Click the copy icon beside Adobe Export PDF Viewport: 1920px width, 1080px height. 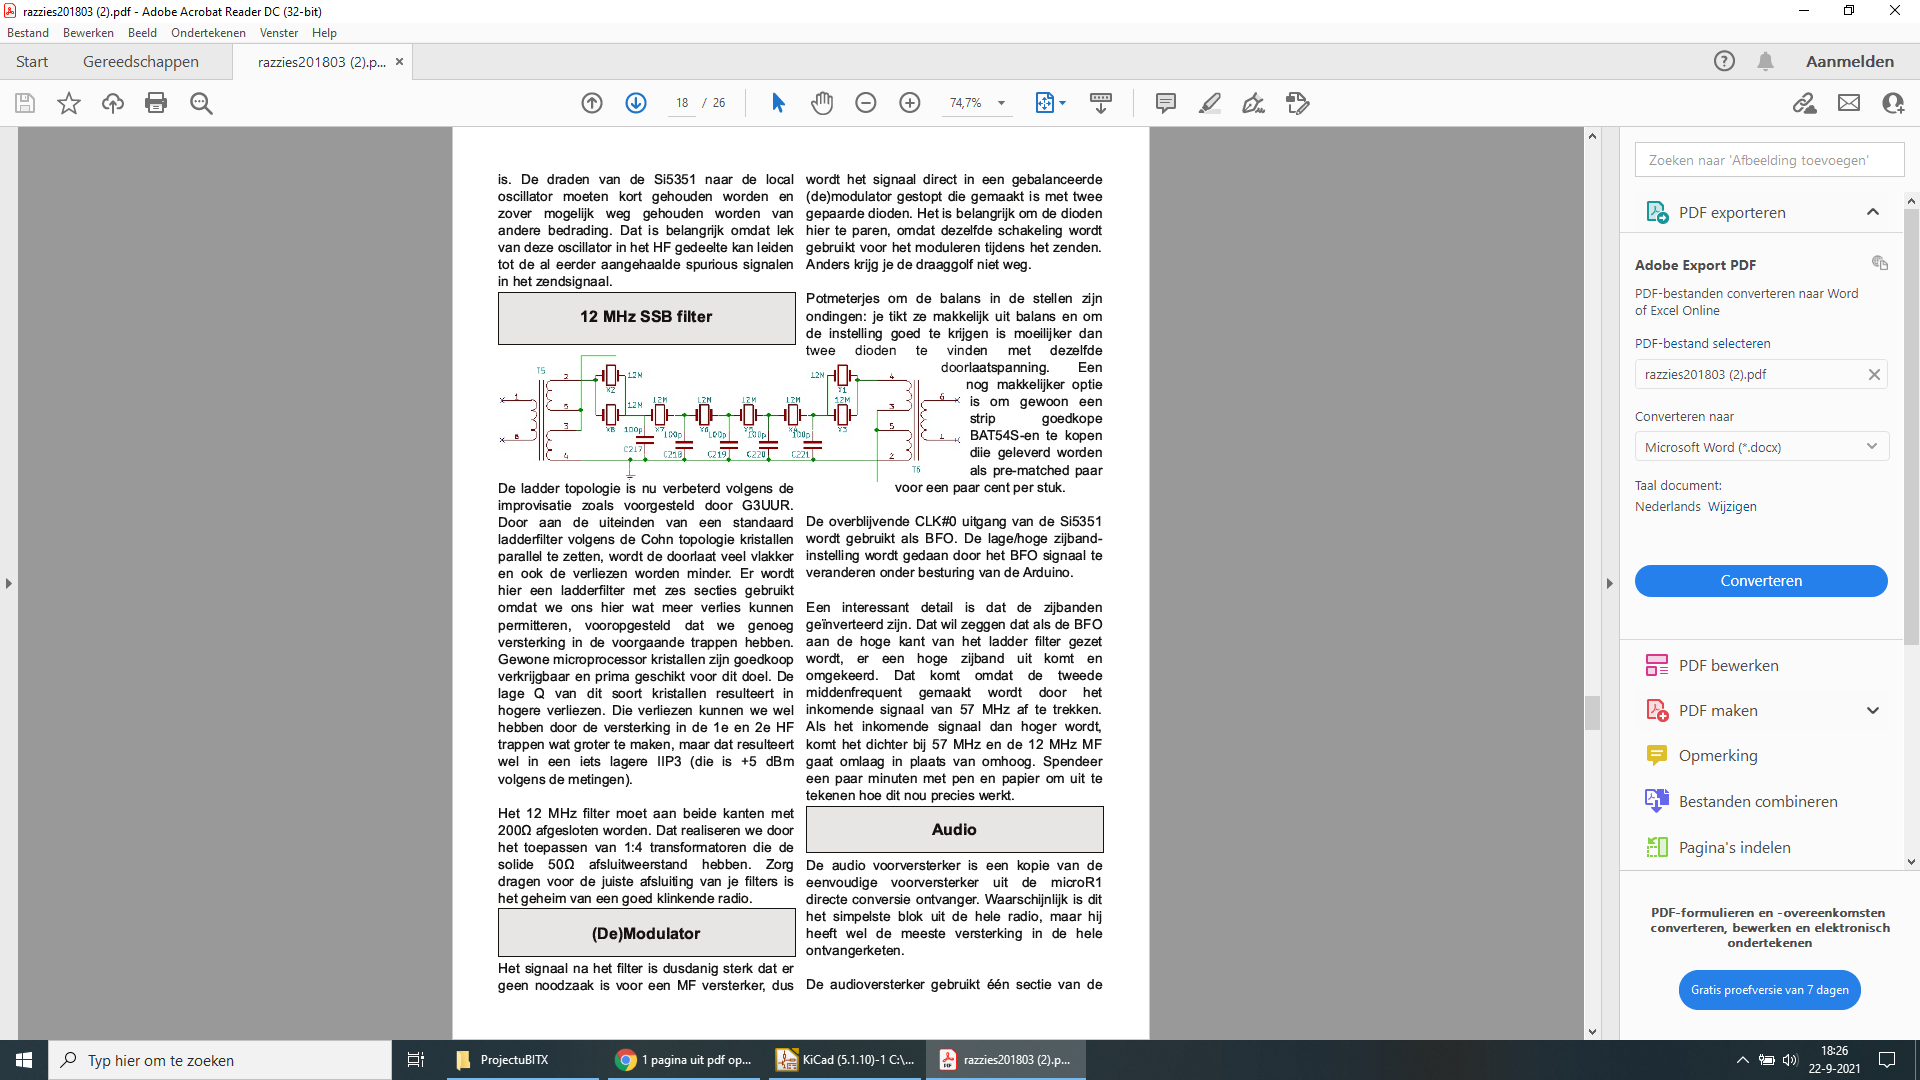point(1880,263)
